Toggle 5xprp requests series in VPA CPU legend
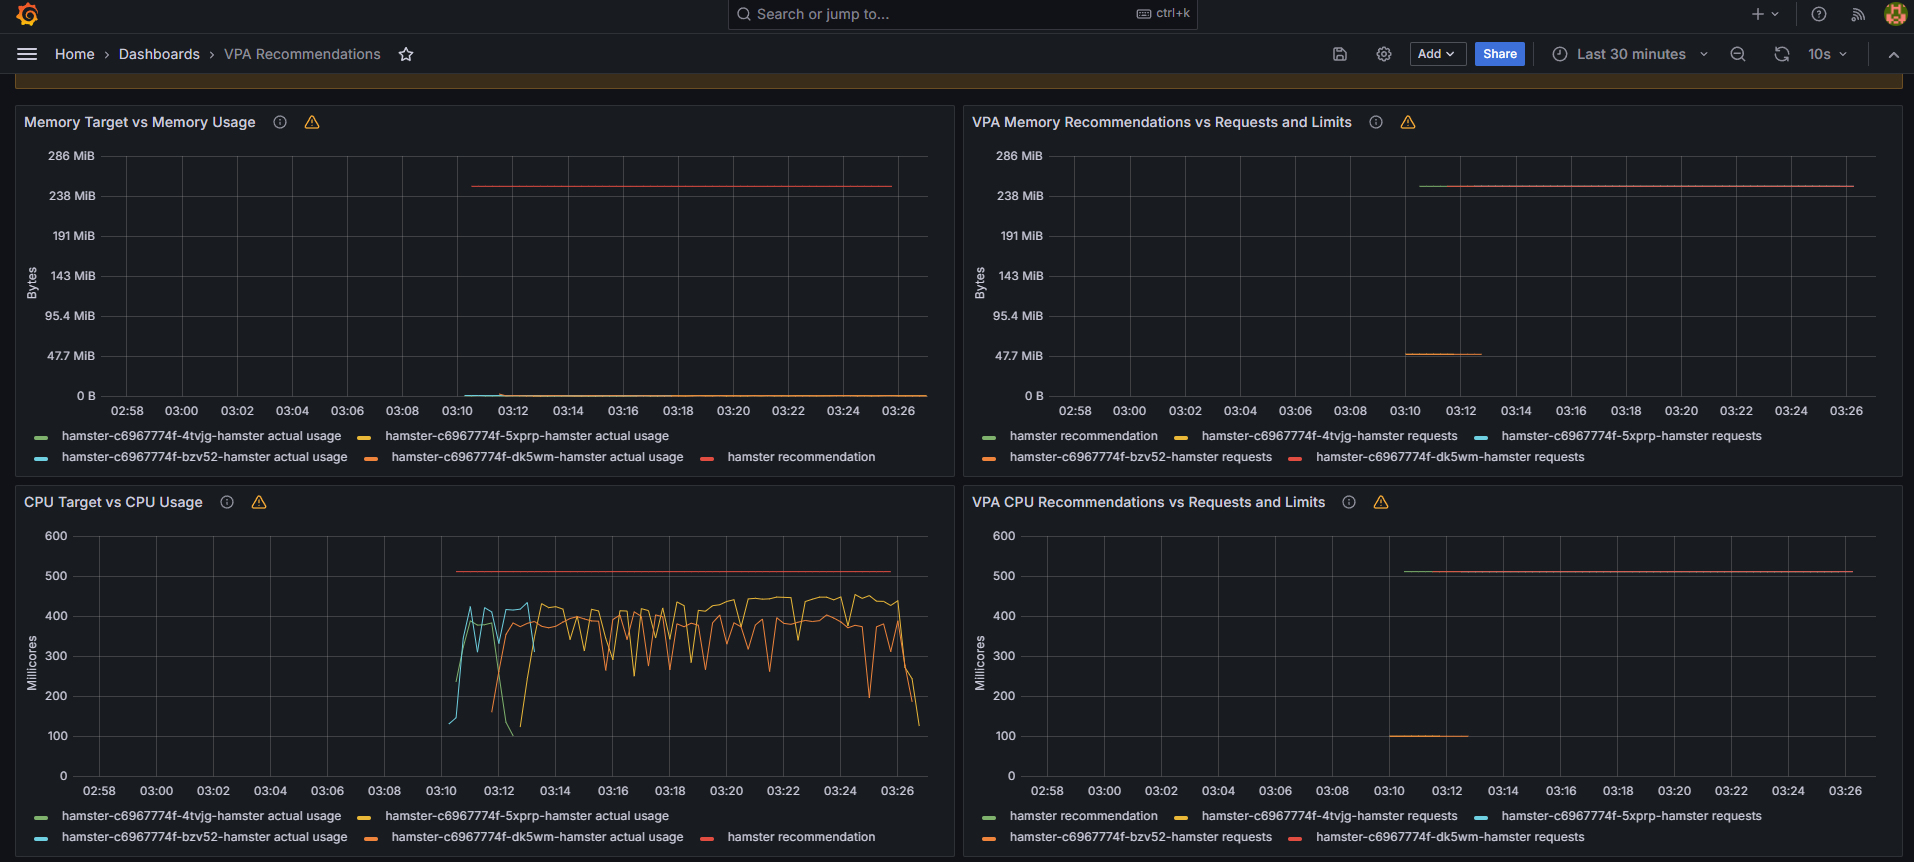This screenshot has width=1914, height=862. [x=1632, y=816]
